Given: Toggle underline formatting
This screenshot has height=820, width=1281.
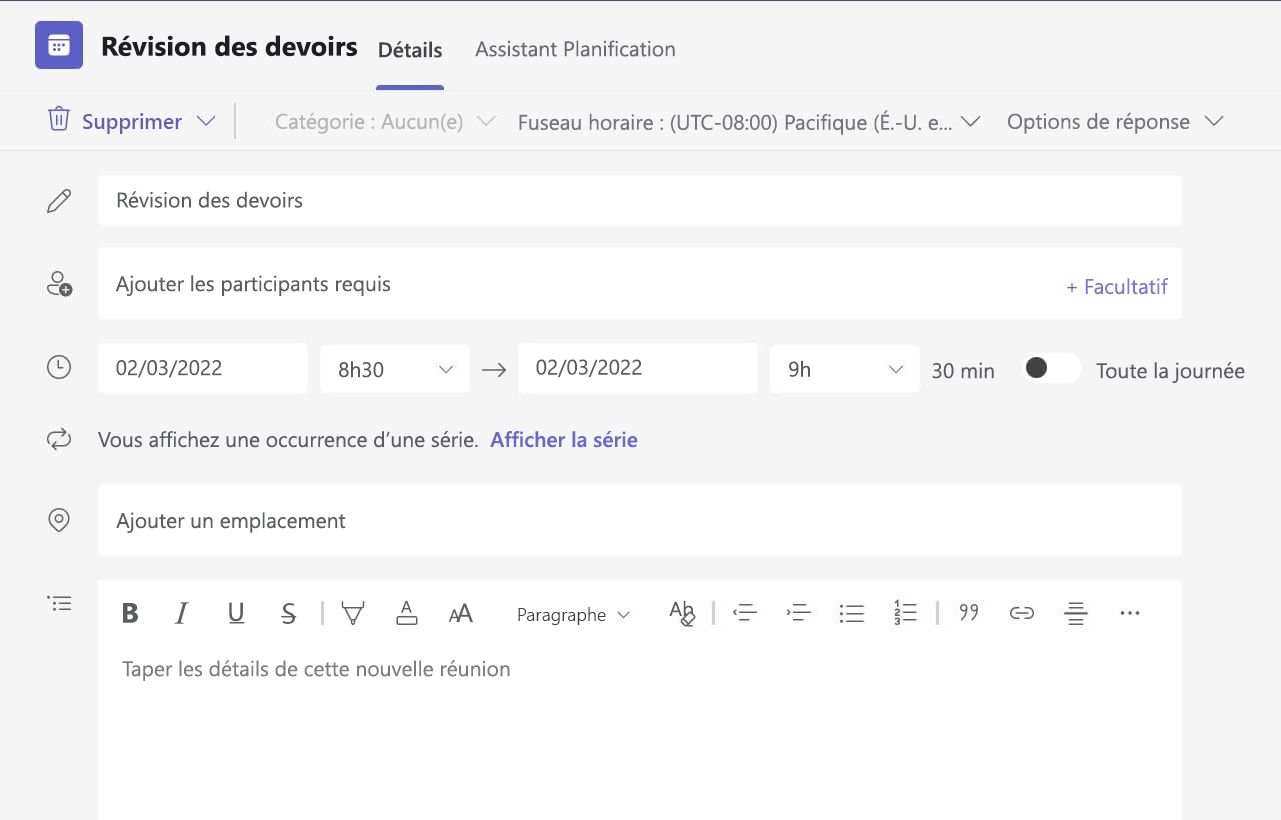Looking at the screenshot, I should point(236,613).
